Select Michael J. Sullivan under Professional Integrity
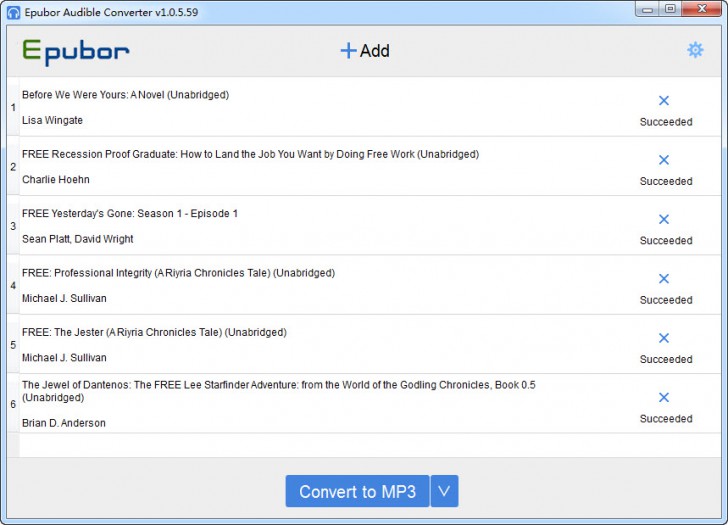The width and height of the screenshot is (728, 525). point(64,298)
